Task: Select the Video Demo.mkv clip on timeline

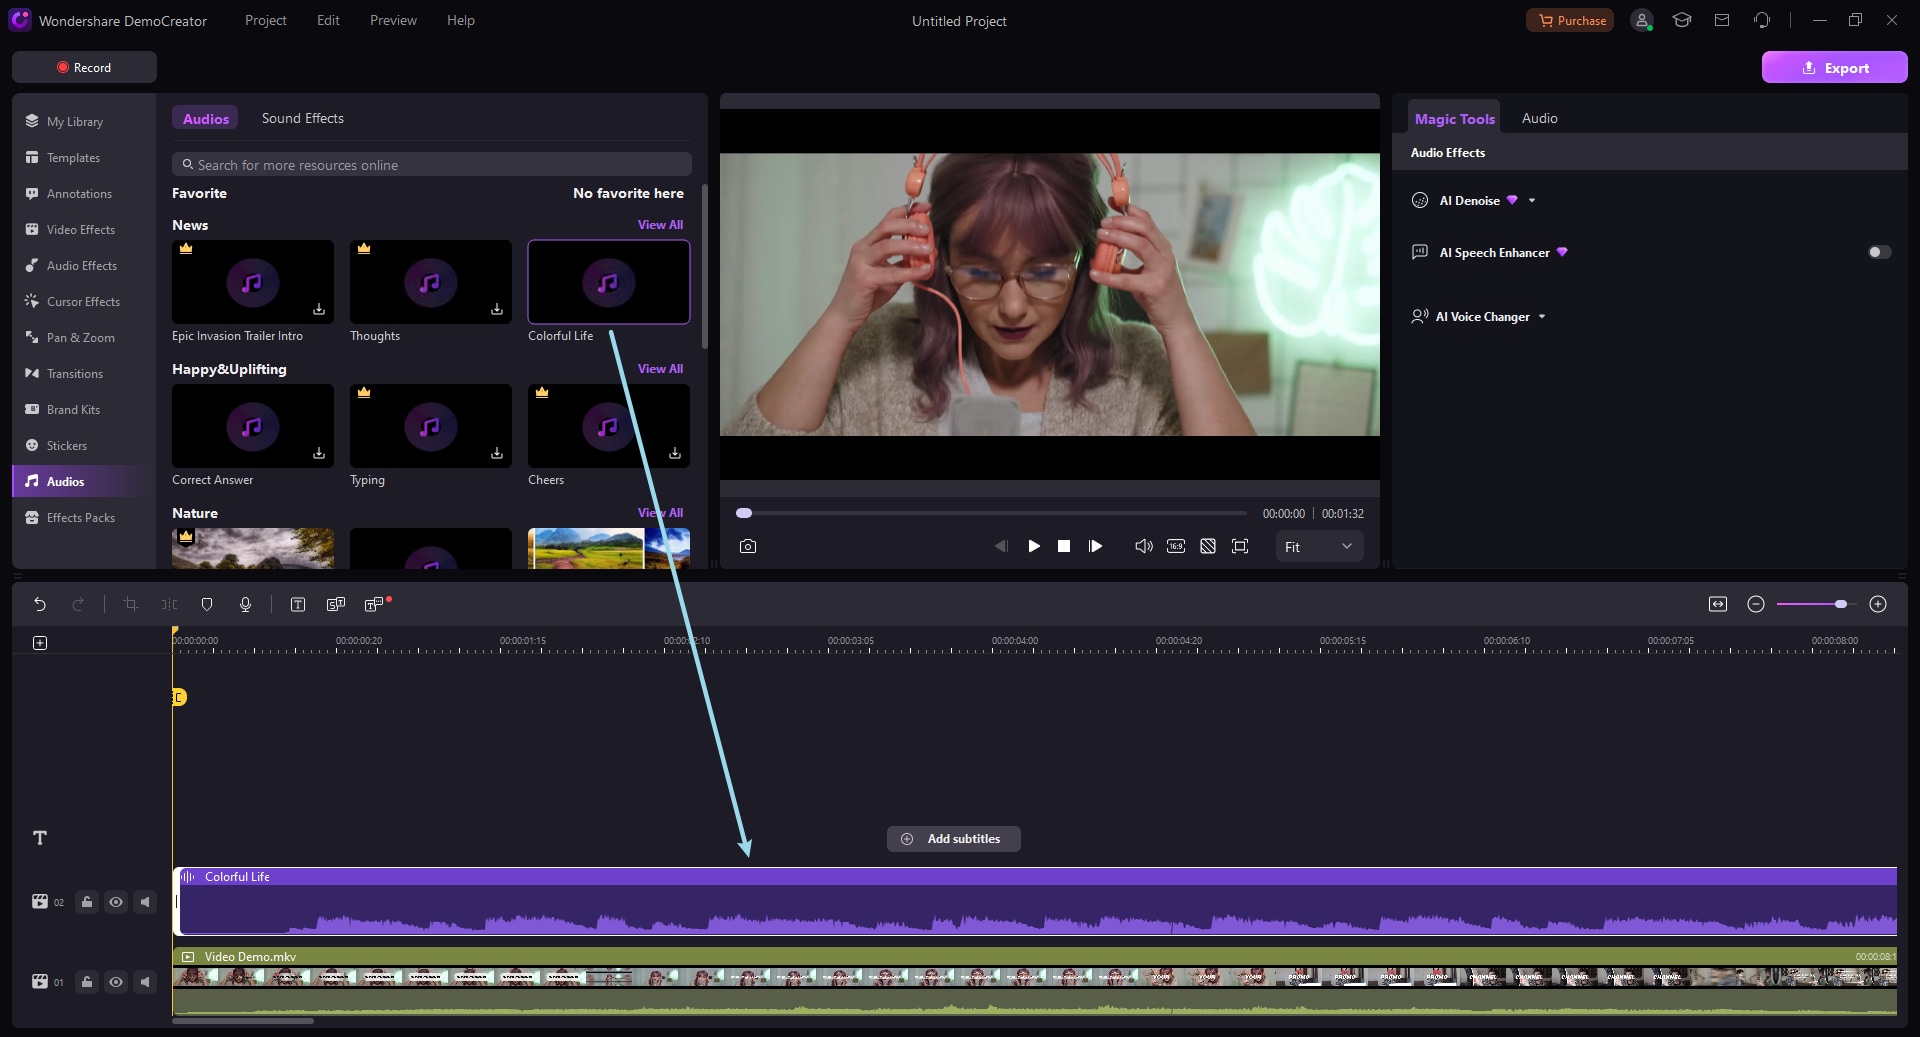Action: coord(1035,982)
